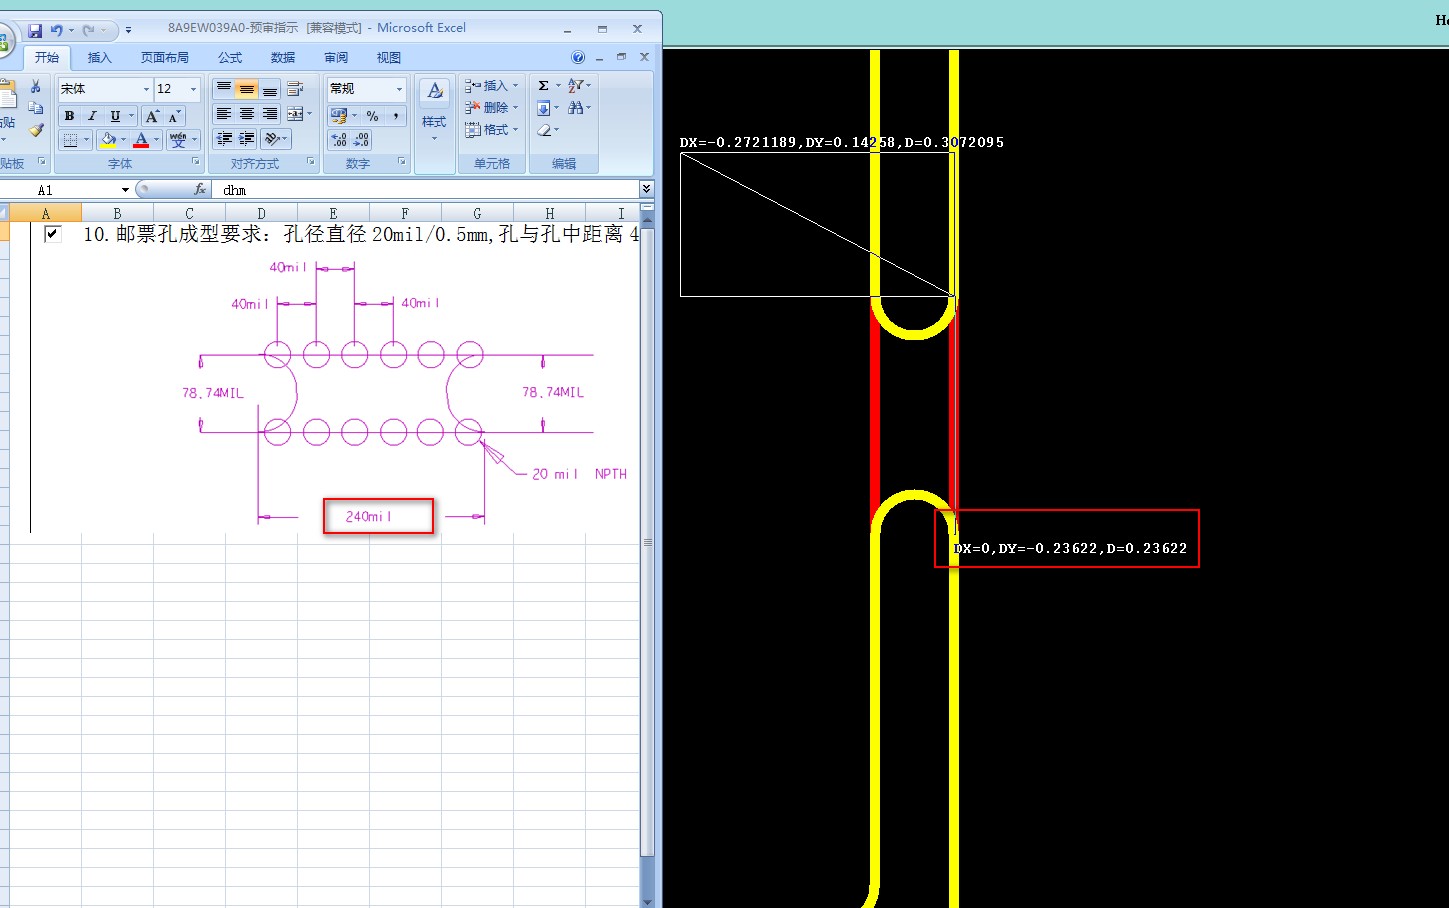This screenshot has width=1449, height=908.
Task: Toggle Italic formatting
Action: (x=92, y=116)
